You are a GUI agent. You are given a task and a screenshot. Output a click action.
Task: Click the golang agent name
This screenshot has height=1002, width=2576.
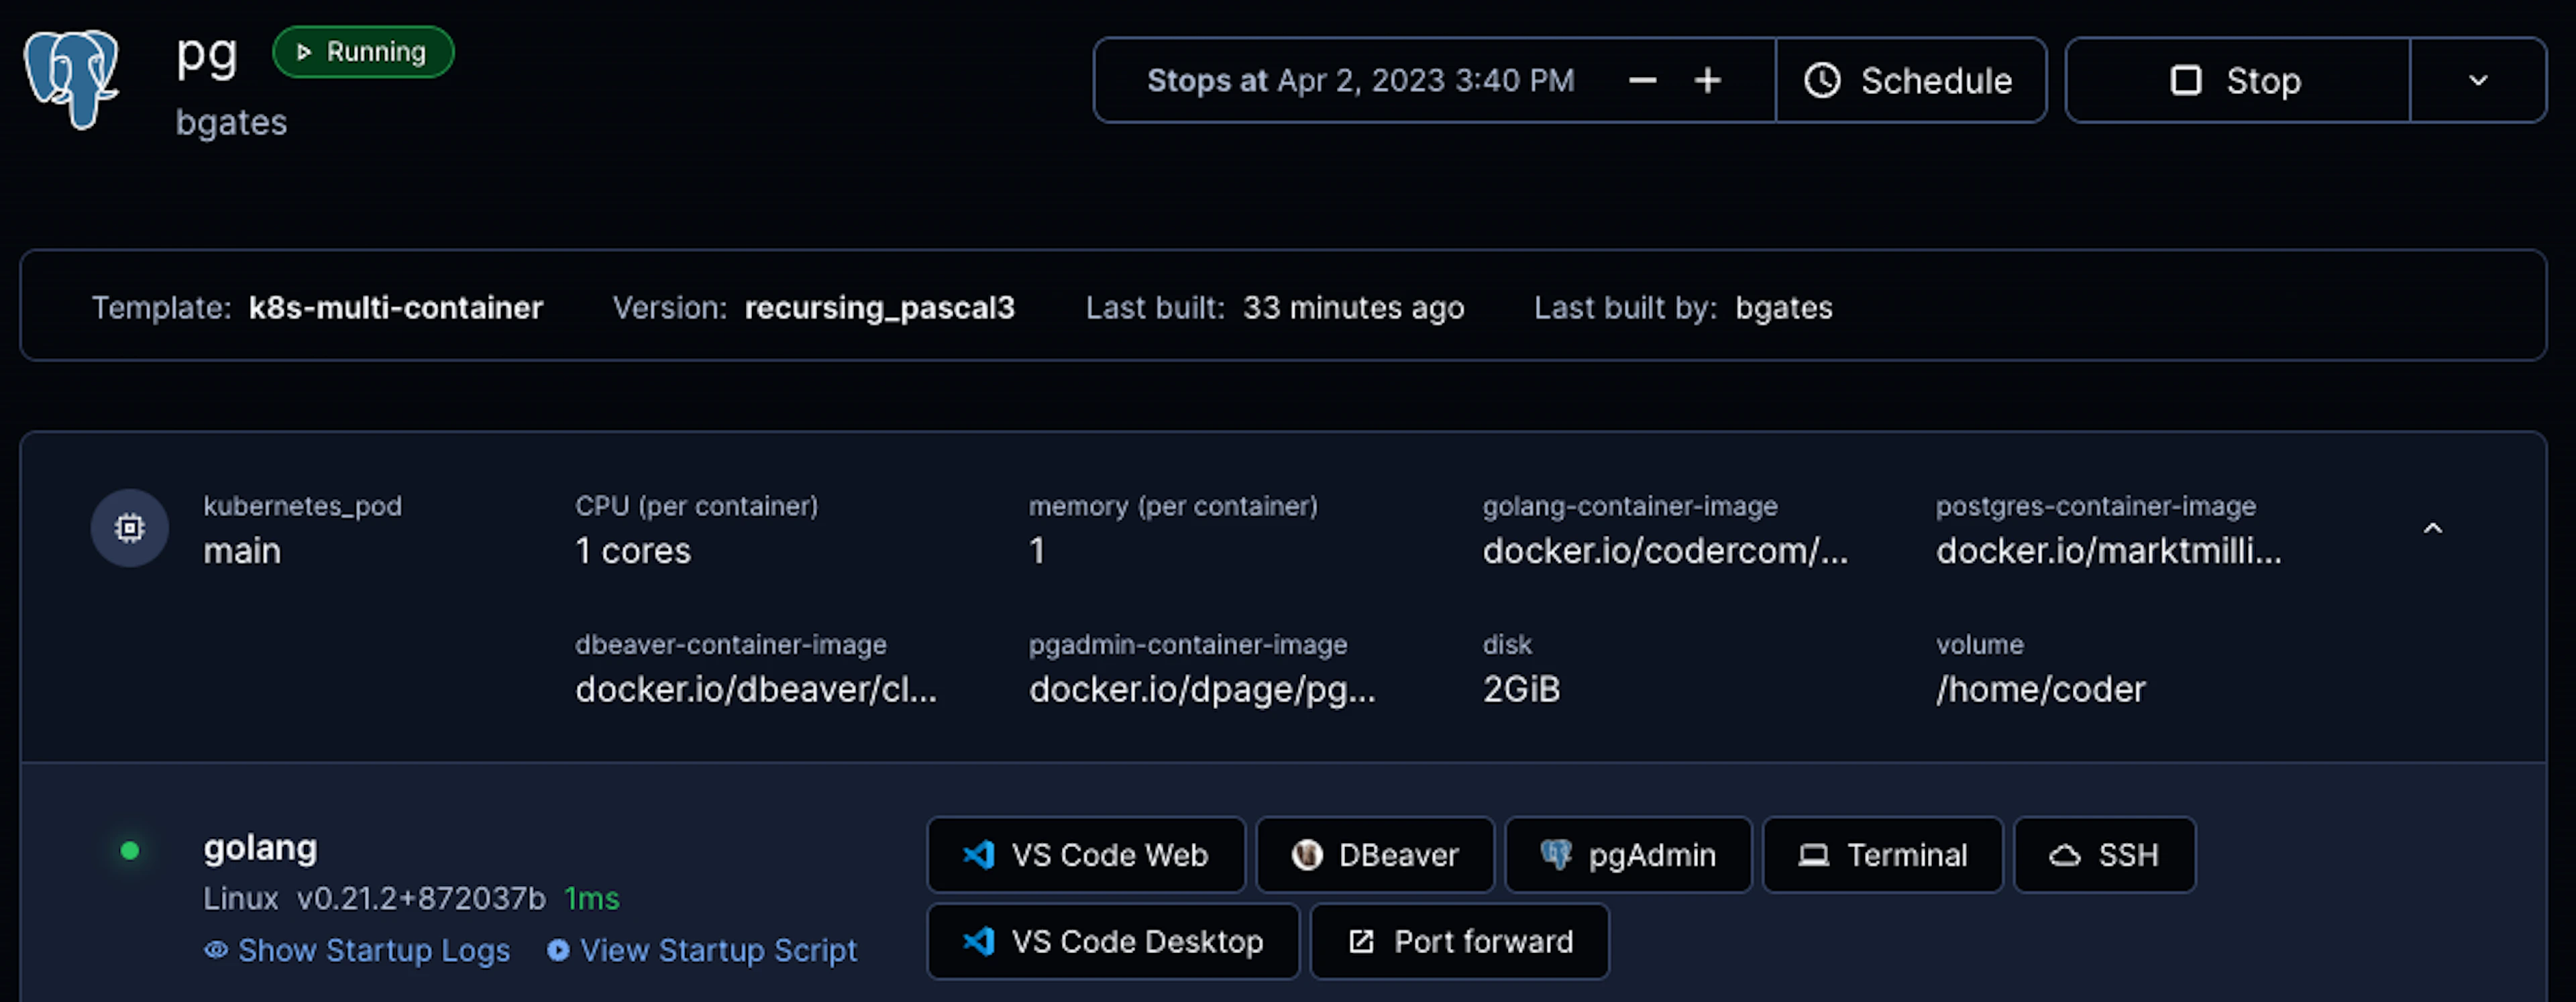coord(260,848)
